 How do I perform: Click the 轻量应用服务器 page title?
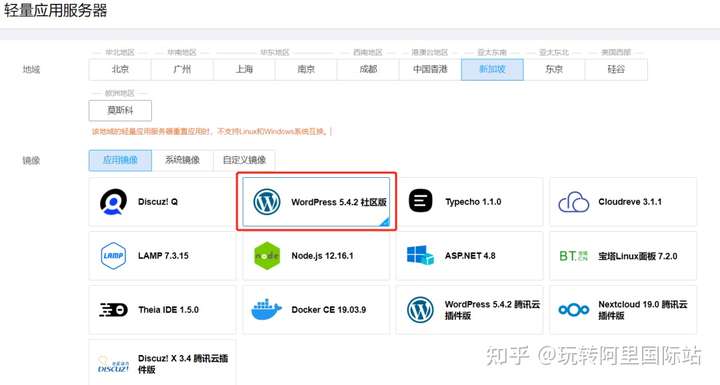(x=56, y=10)
